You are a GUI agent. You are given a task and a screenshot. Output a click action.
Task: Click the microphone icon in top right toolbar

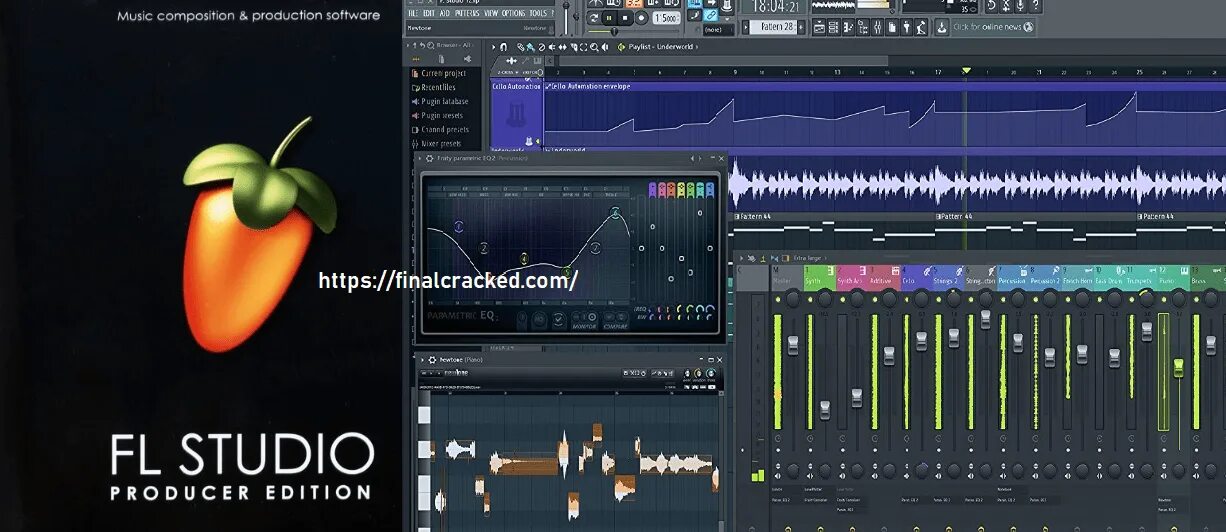coord(1020,6)
